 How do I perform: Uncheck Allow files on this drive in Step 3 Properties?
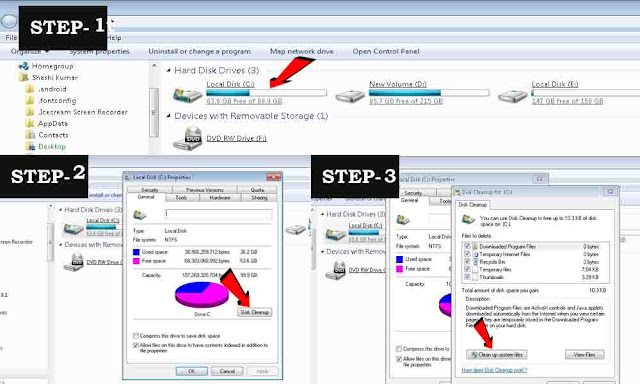click(399, 359)
